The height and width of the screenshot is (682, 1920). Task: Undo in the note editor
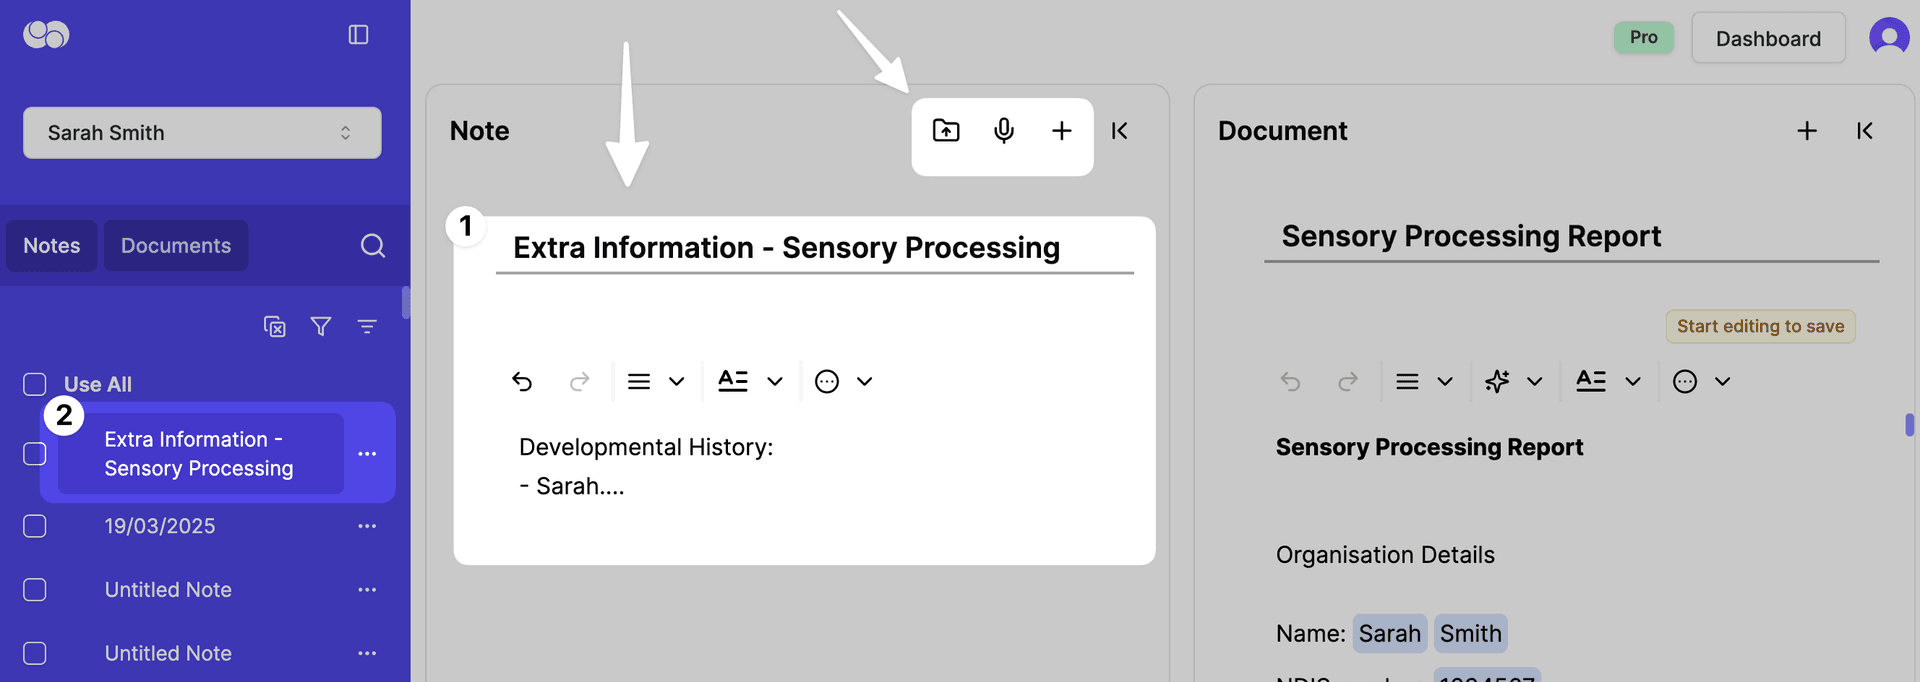(x=522, y=382)
